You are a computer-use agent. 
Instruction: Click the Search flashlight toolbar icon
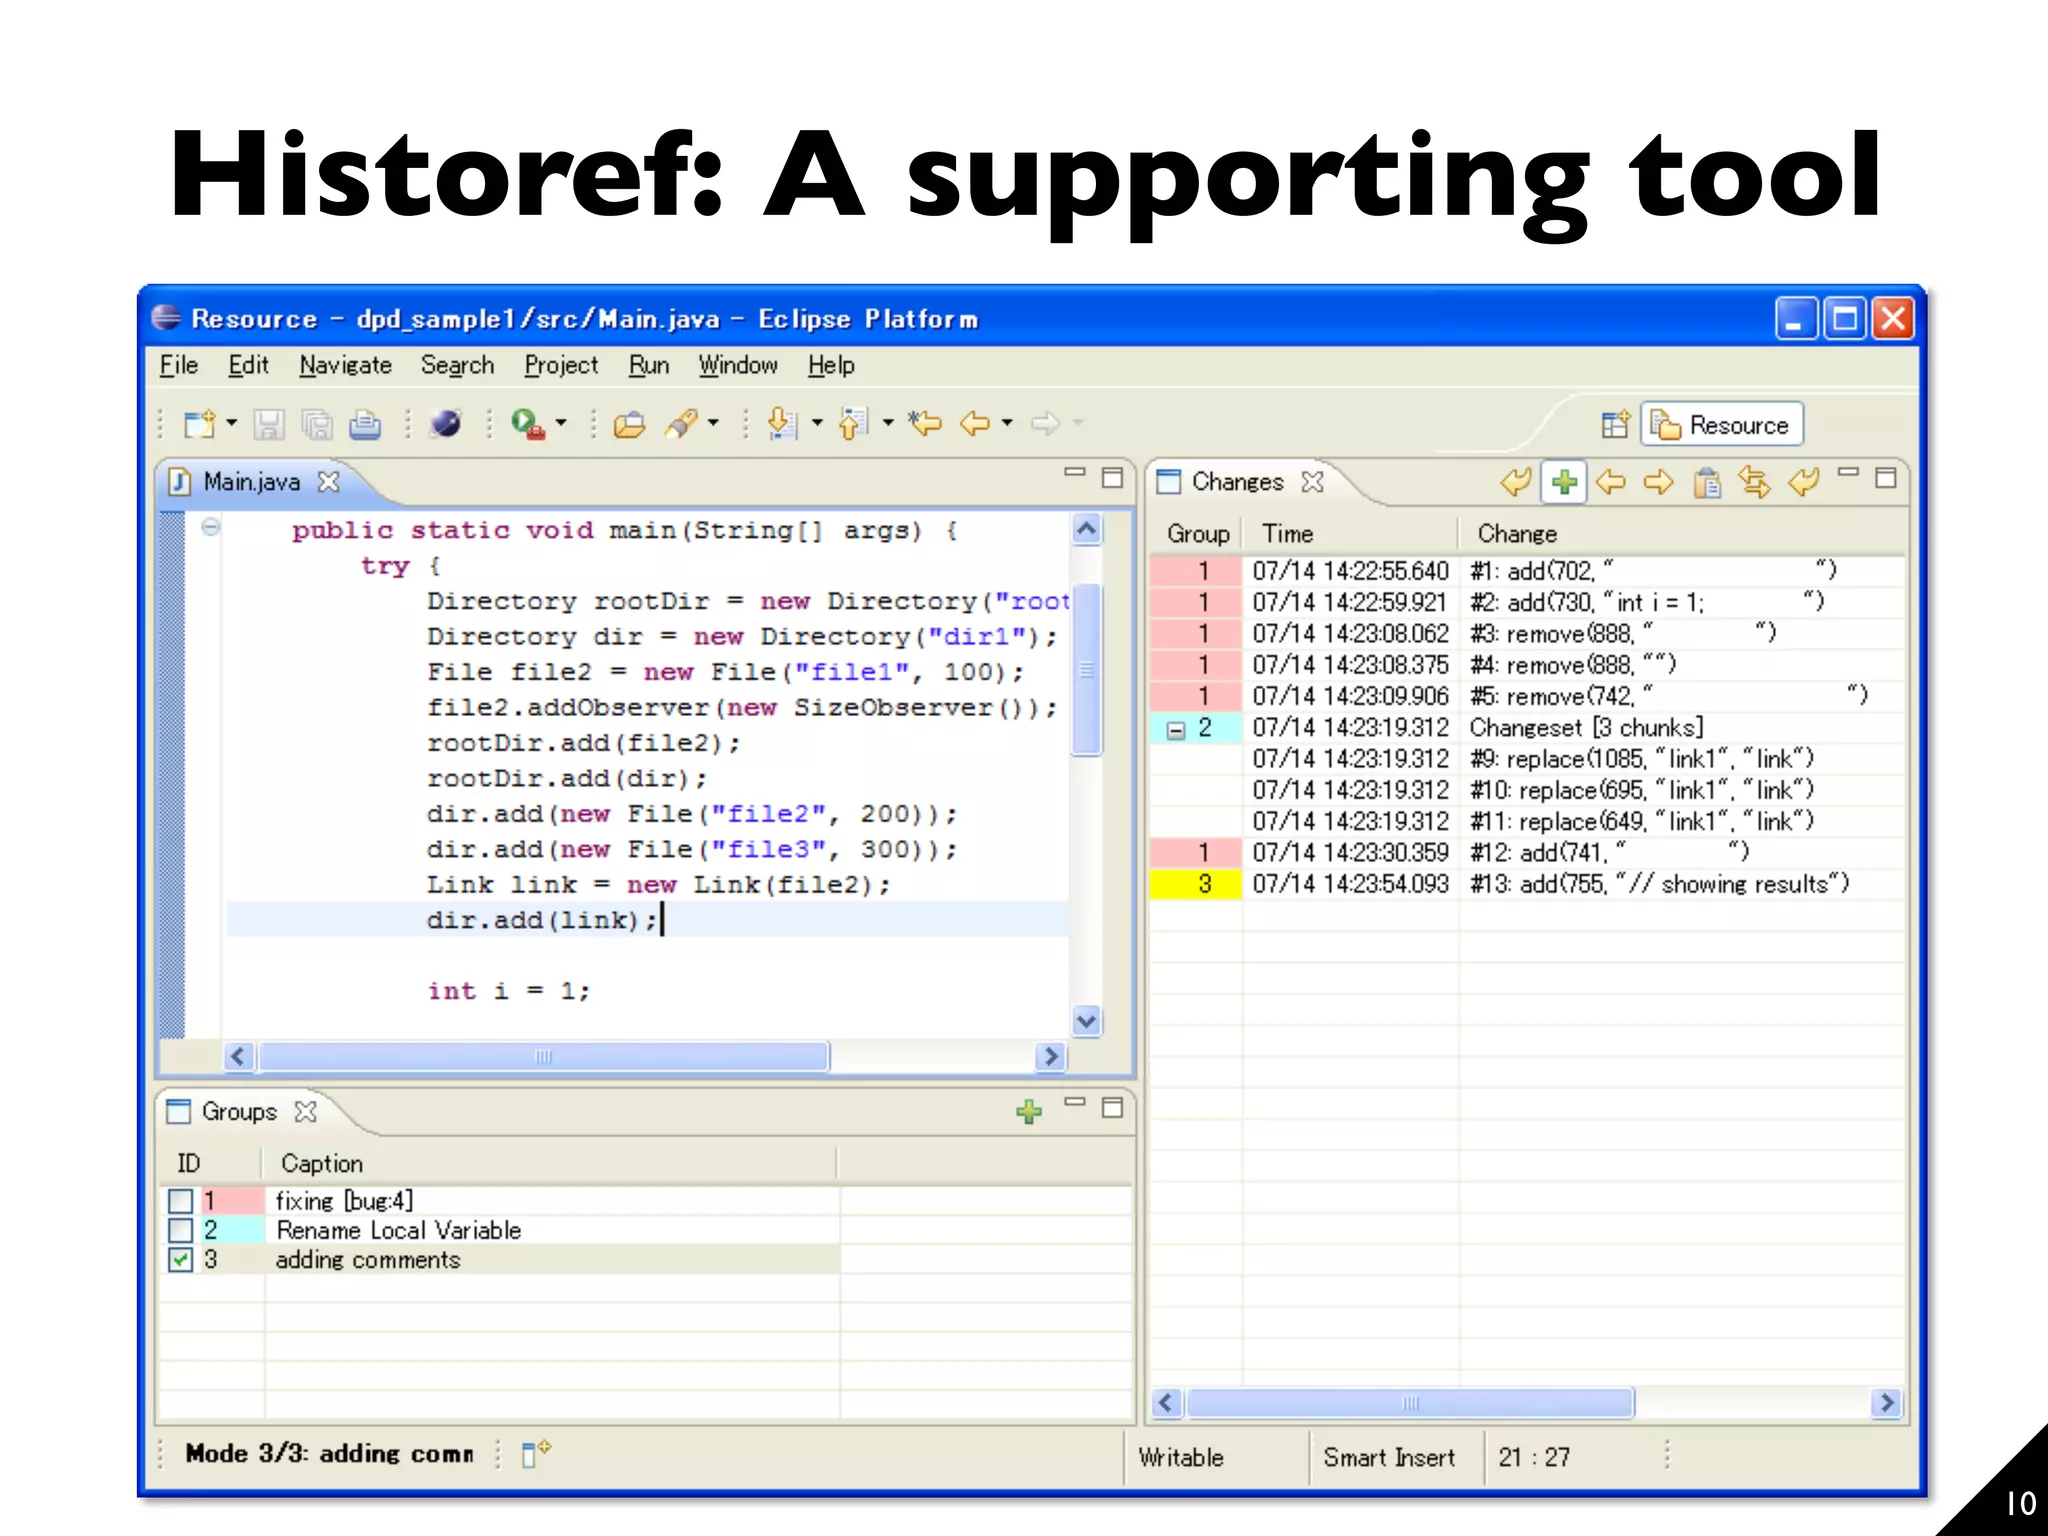[x=682, y=424]
